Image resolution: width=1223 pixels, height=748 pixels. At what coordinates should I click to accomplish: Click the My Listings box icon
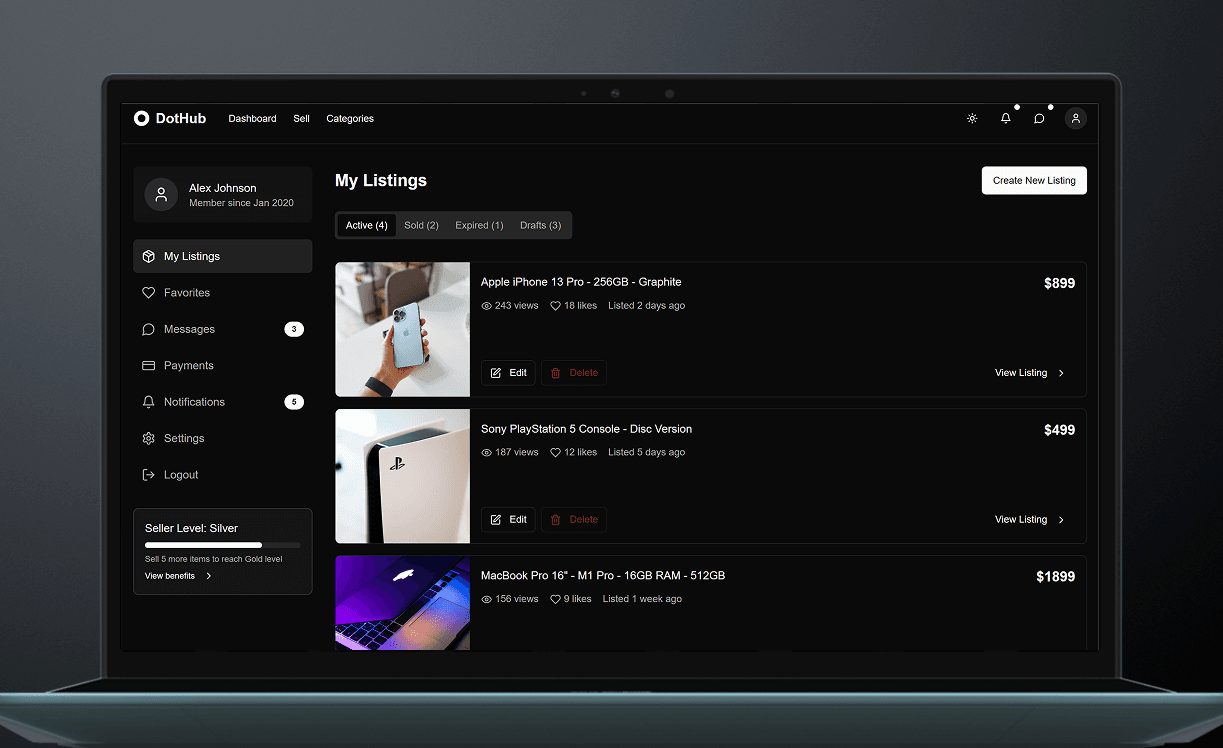click(x=148, y=256)
